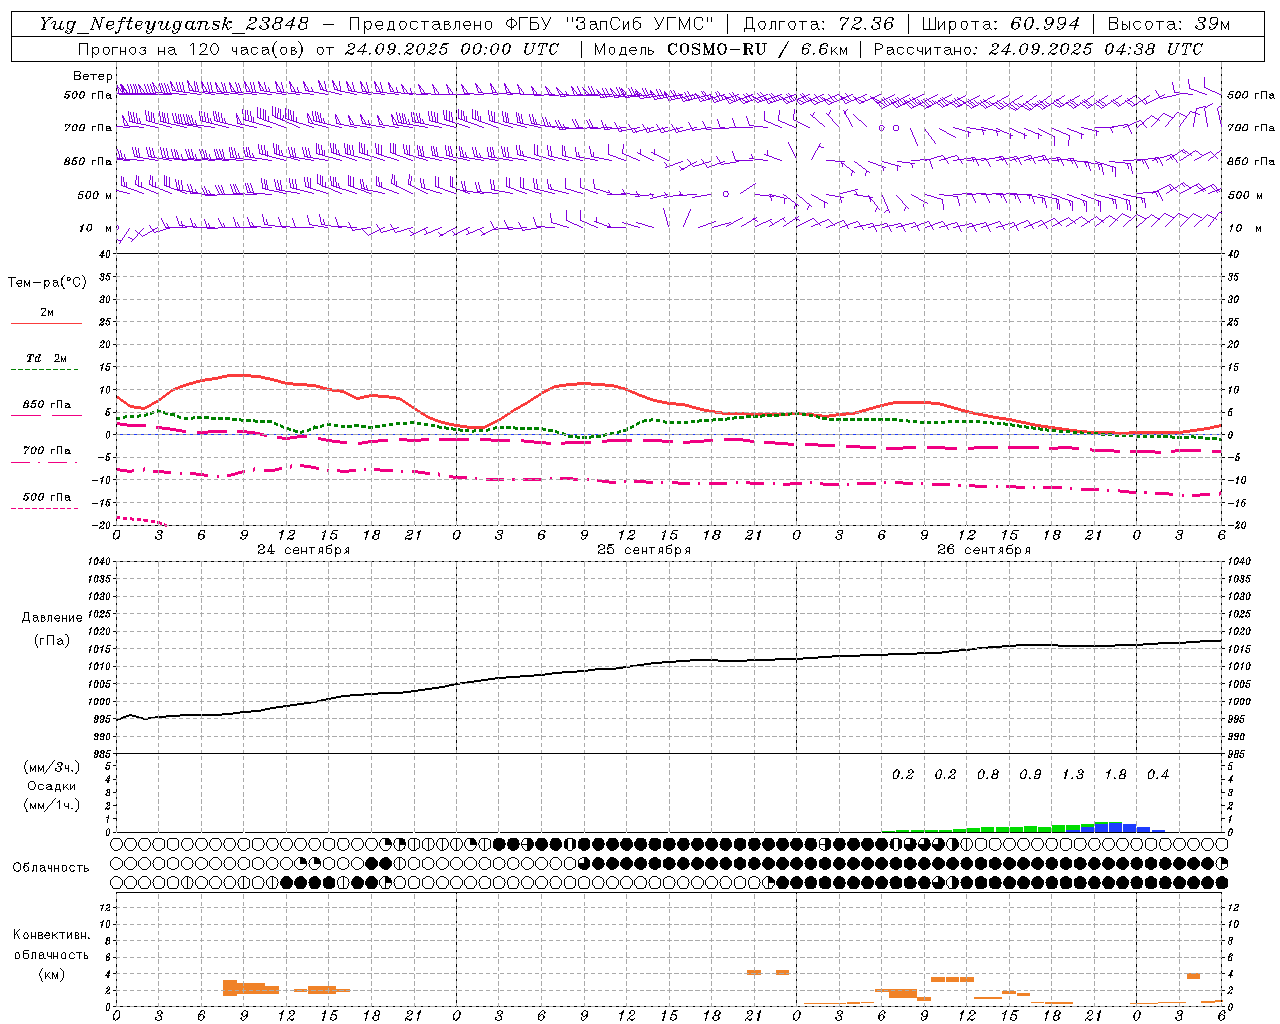The height and width of the screenshot is (1024, 1280).
Task: Click the Модель COSMO-RU / 6.6км text
Action: (721, 49)
